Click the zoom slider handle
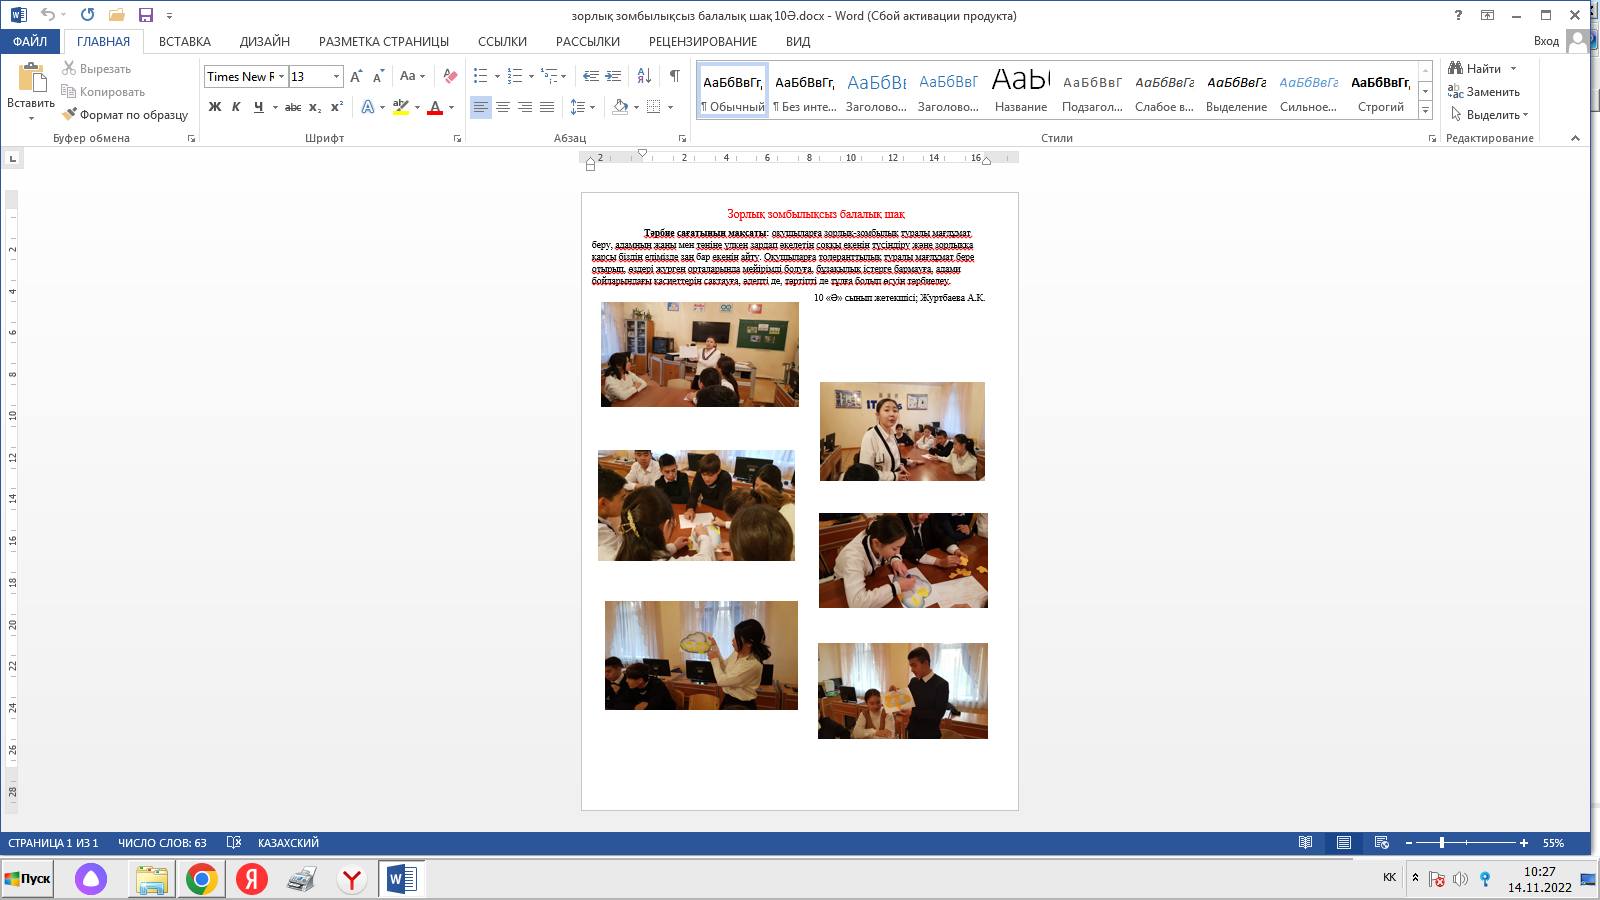 [x=1442, y=843]
